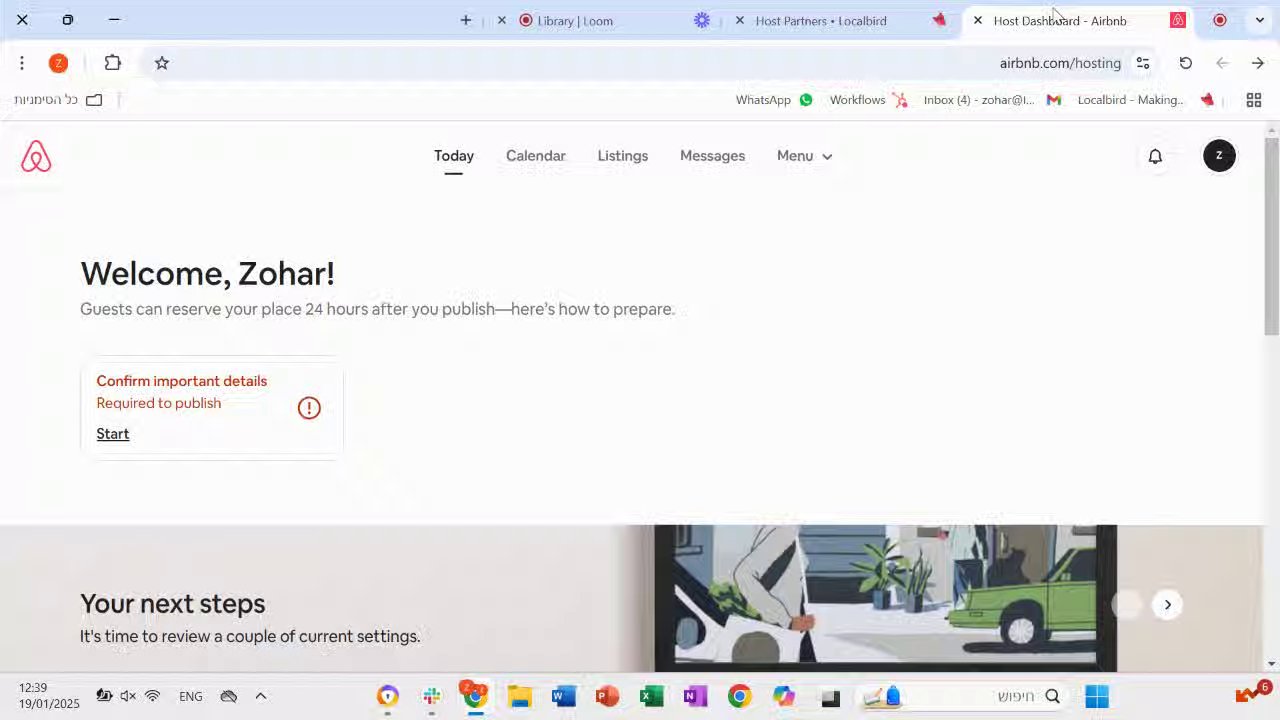Open the all bookmarks folder
The image size is (1280, 720).
(x=58, y=100)
